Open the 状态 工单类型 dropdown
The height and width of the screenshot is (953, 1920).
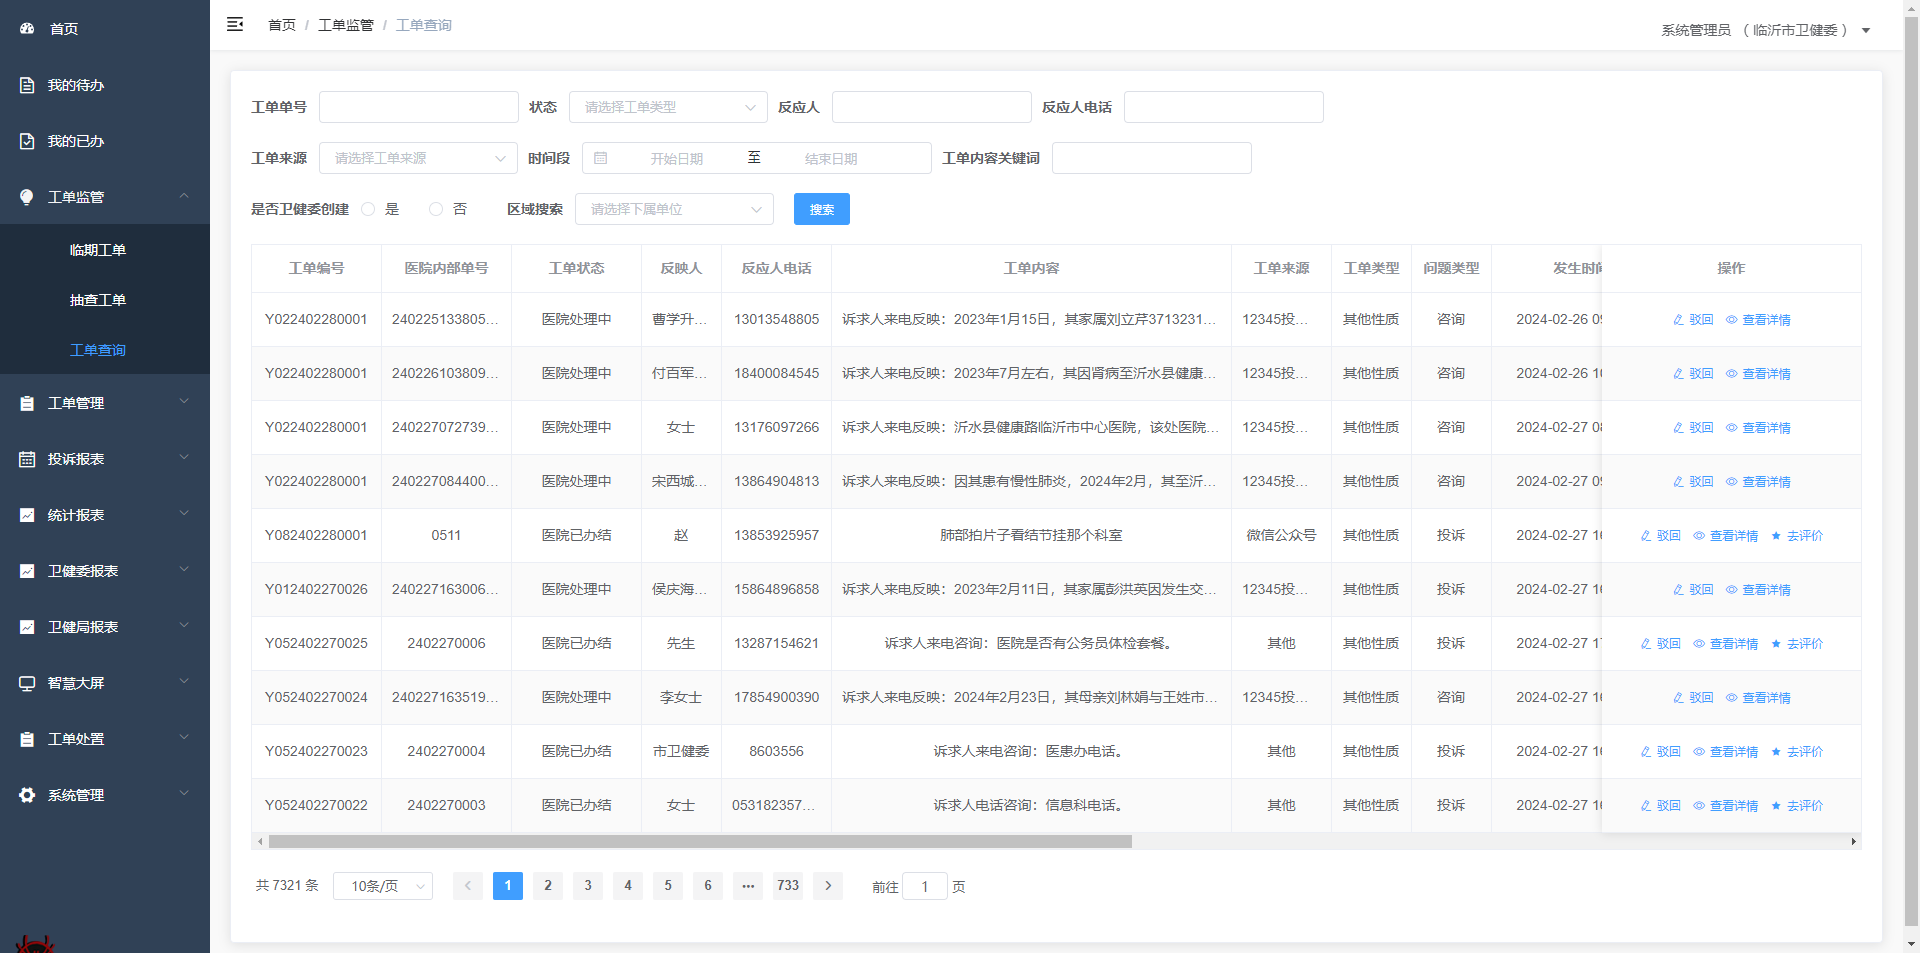[x=668, y=107]
